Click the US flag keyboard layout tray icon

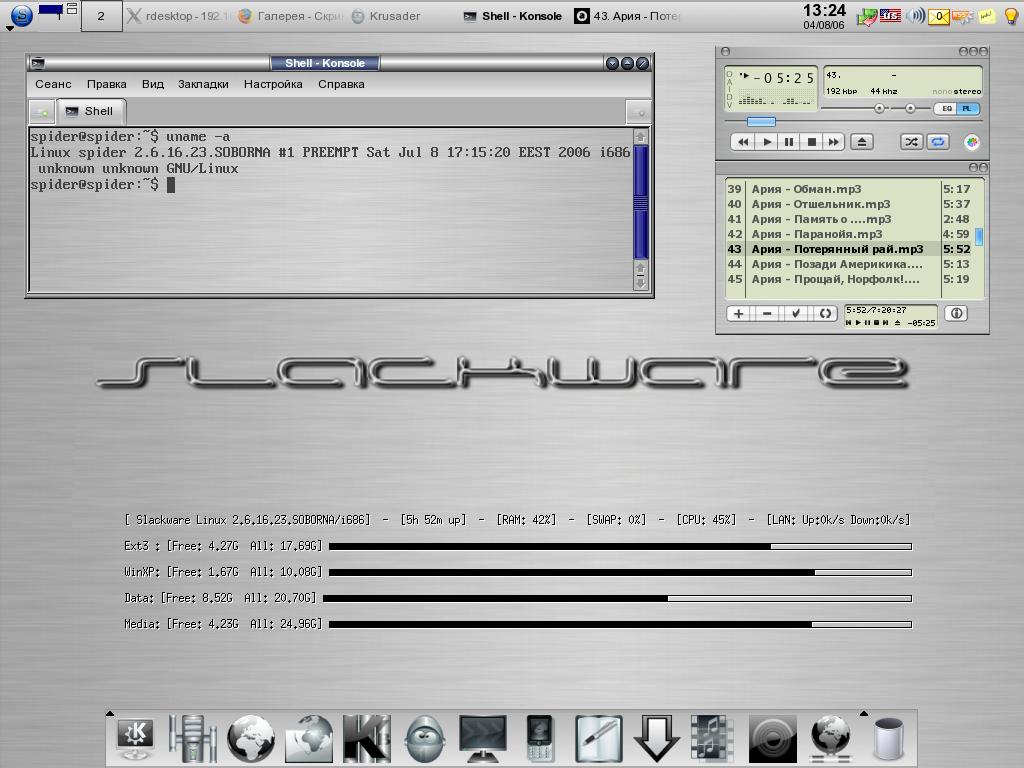(890, 15)
